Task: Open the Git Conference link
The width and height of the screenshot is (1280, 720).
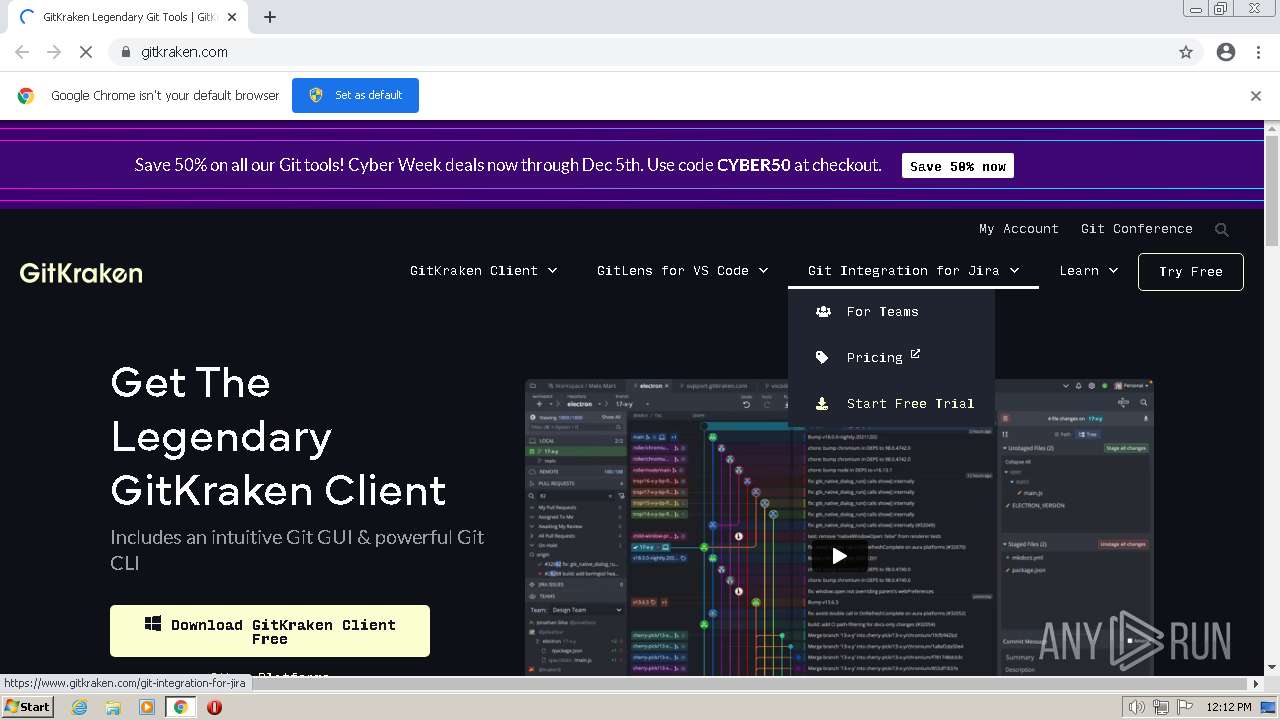Action: point(1137,229)
